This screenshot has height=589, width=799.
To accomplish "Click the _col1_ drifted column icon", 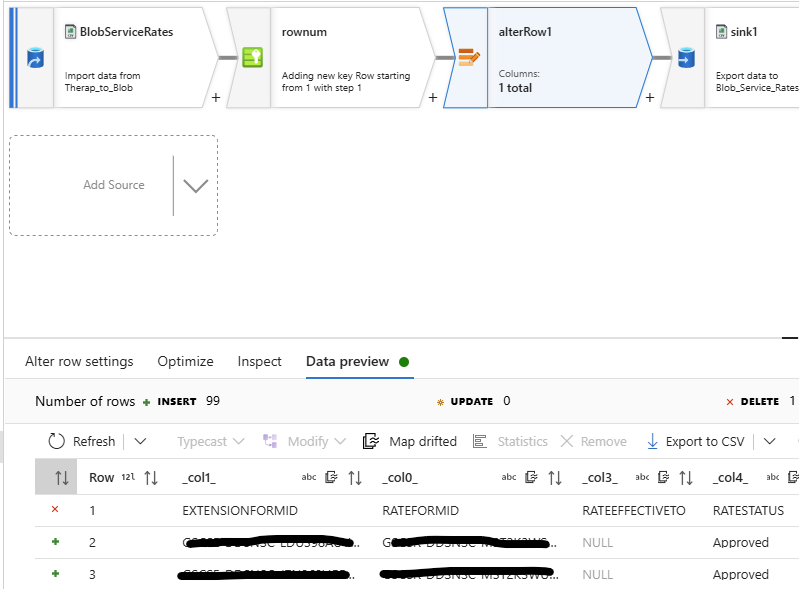I will [x=331, y=477].
